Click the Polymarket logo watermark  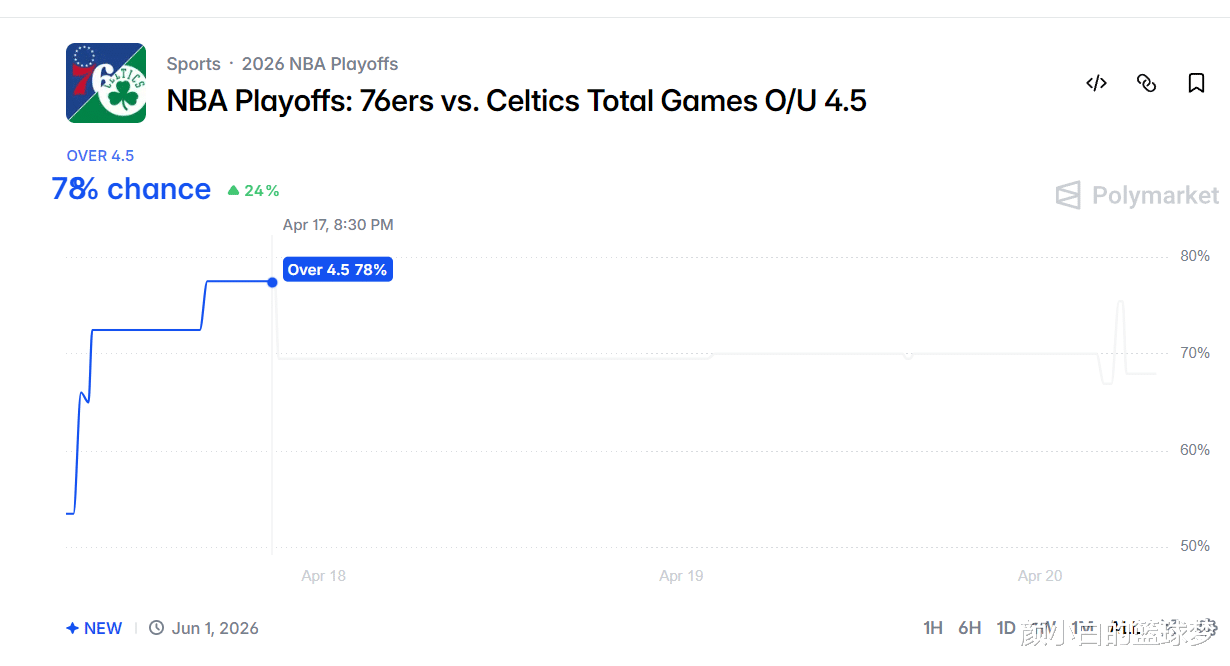[1138, 195]
